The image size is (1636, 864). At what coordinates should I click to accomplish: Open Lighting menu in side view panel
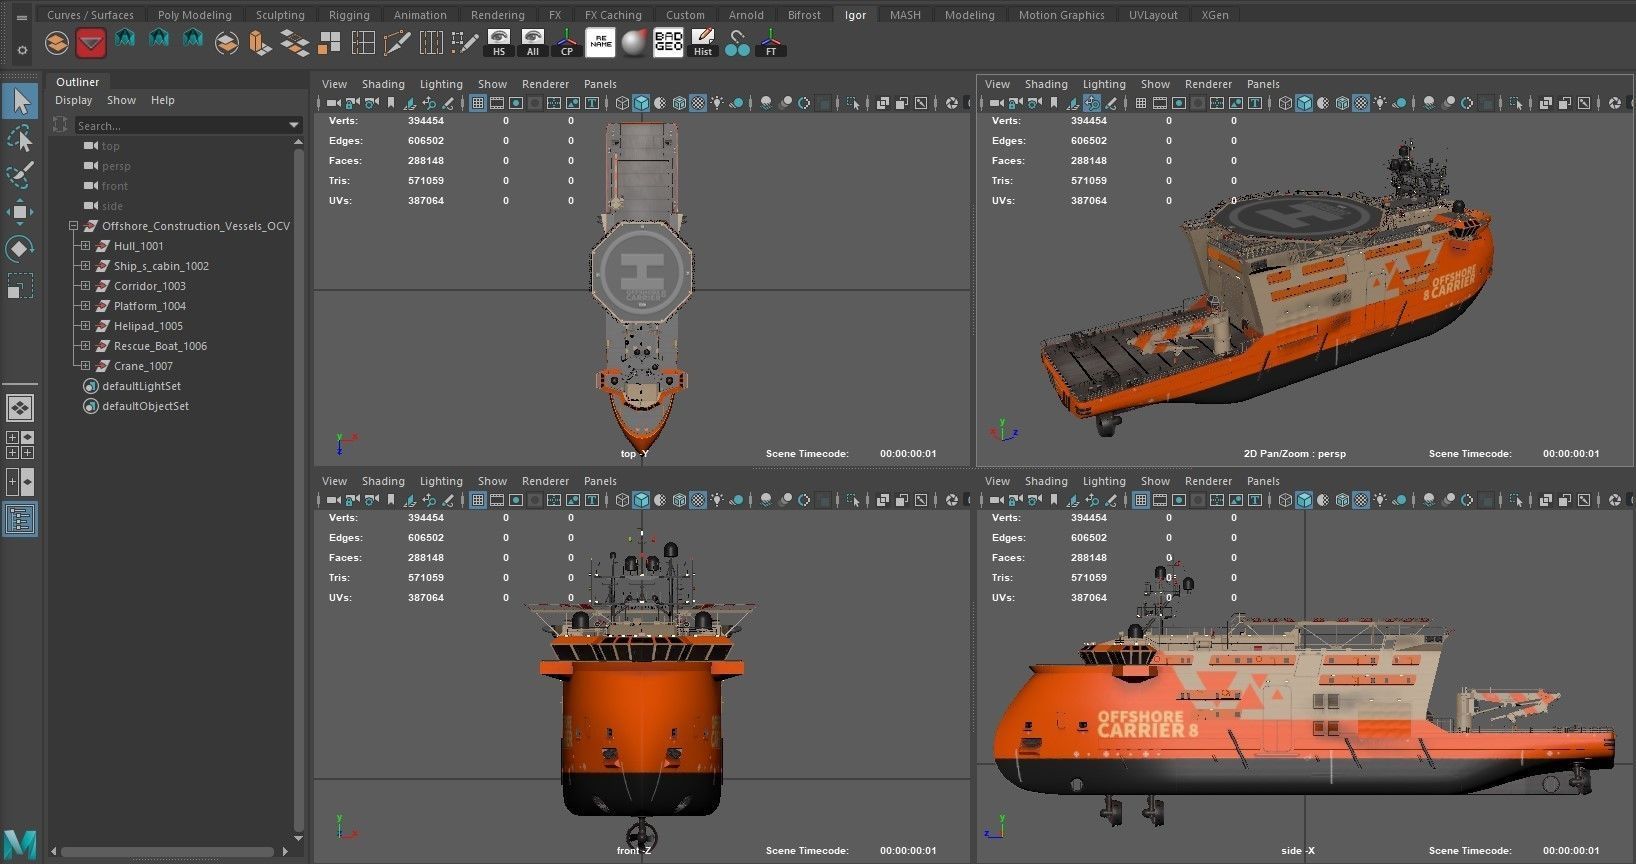1104,481
